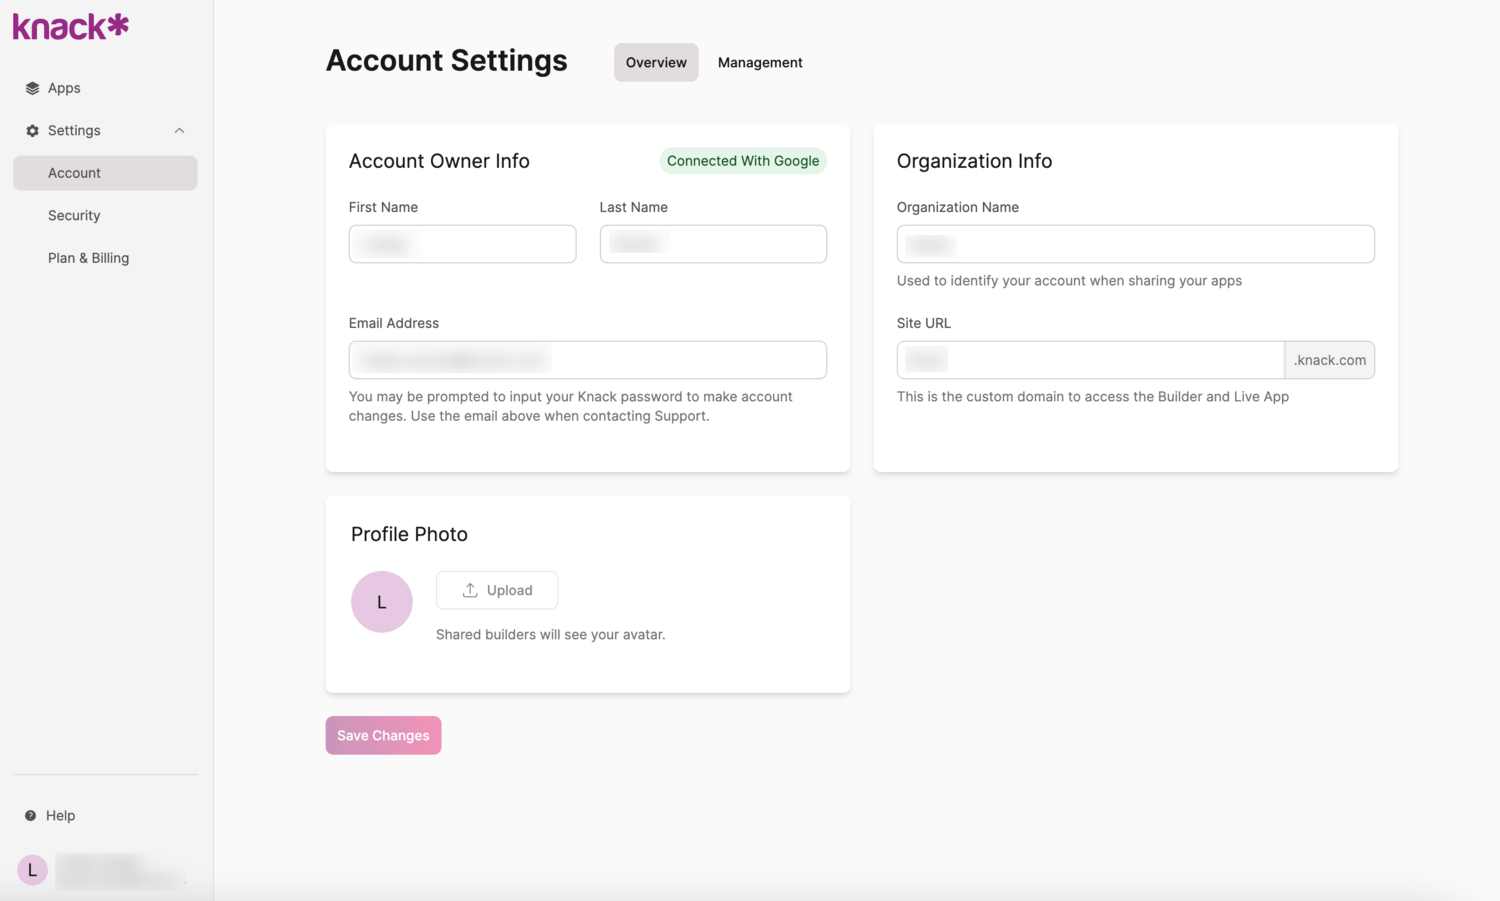Click inside the First Name field

pos(462,243)
